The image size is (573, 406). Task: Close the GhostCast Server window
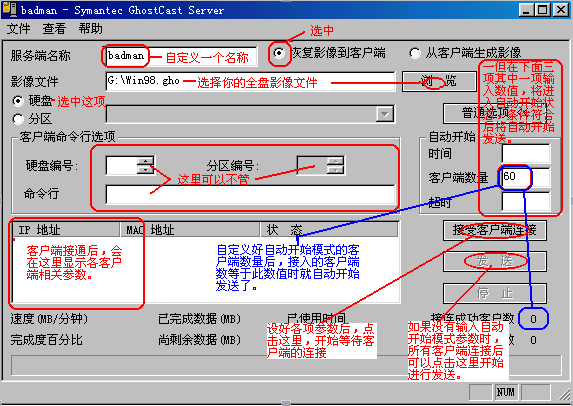point(561,10)
